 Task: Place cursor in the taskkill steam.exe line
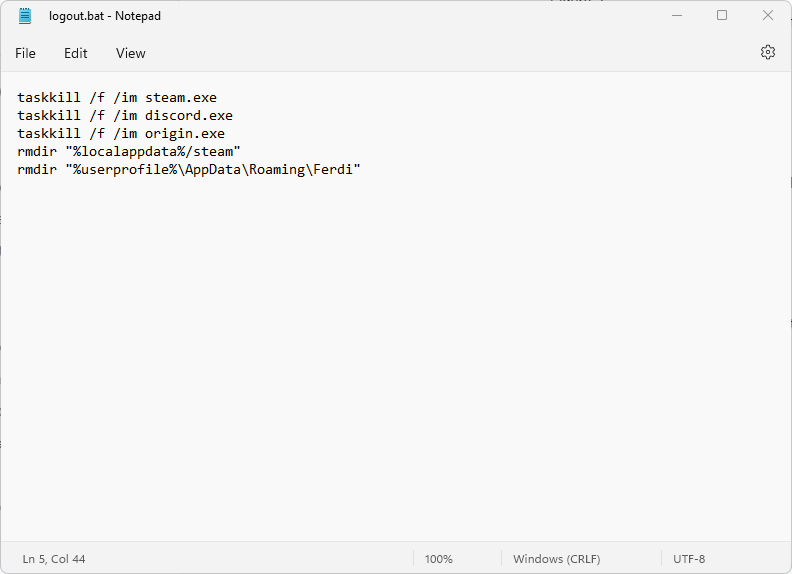[x=116, y=98]
